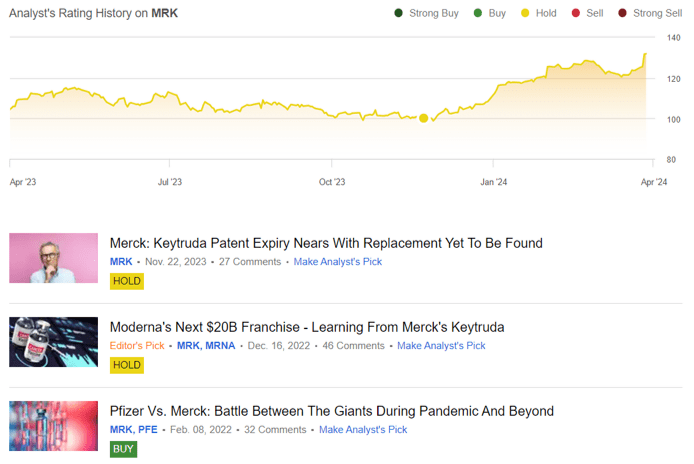Click the Sell legend red dot

click(x=575, y=13)
